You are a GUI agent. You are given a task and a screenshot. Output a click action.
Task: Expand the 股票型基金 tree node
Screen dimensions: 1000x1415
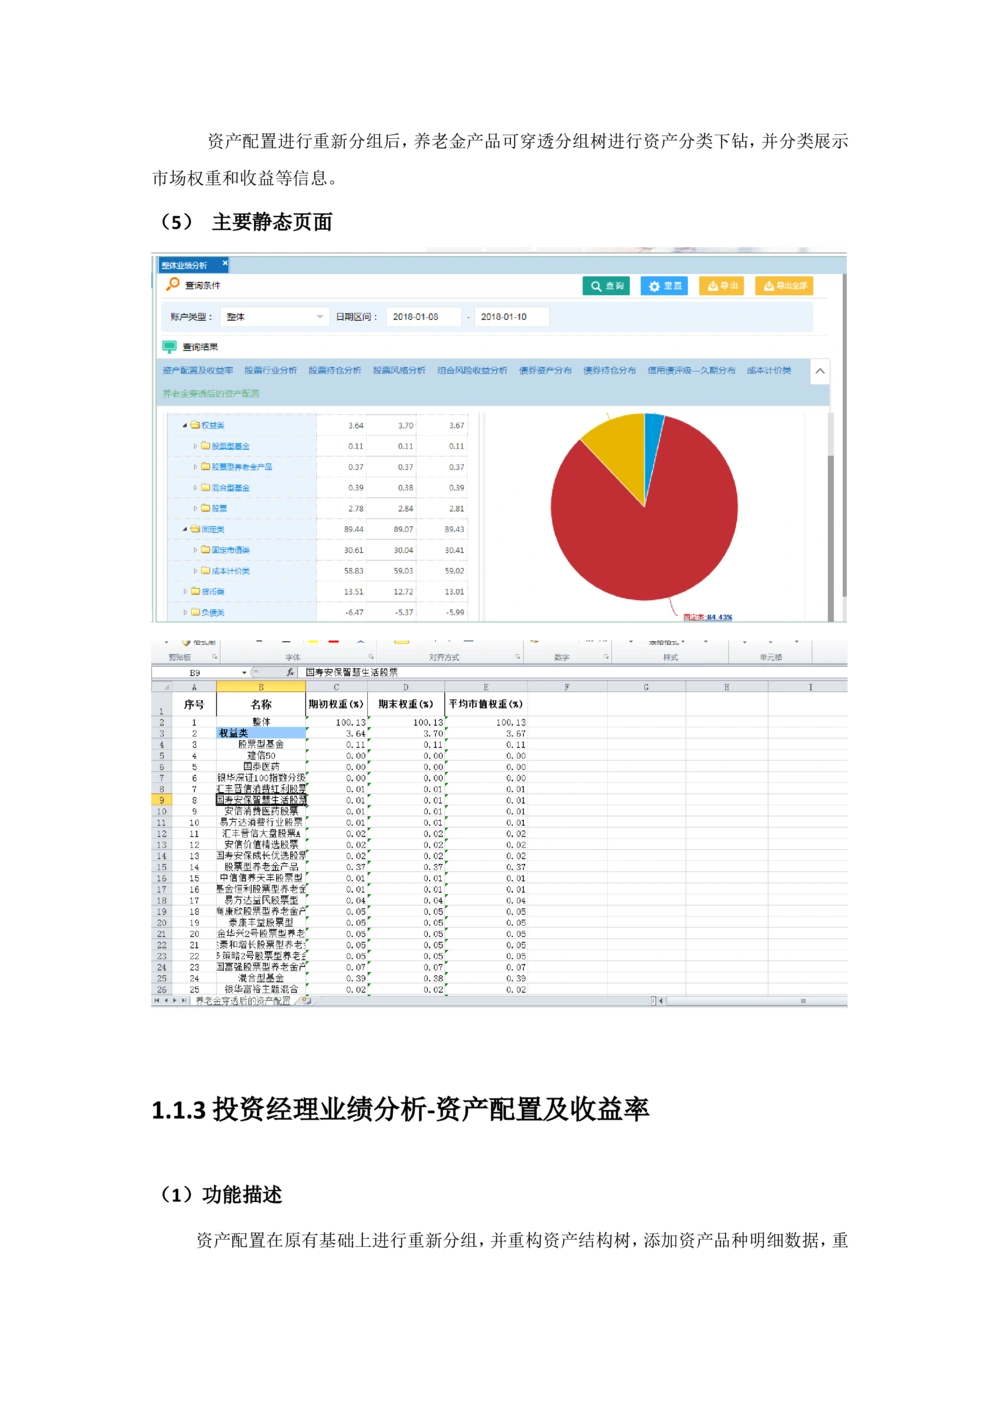point(195,447)
